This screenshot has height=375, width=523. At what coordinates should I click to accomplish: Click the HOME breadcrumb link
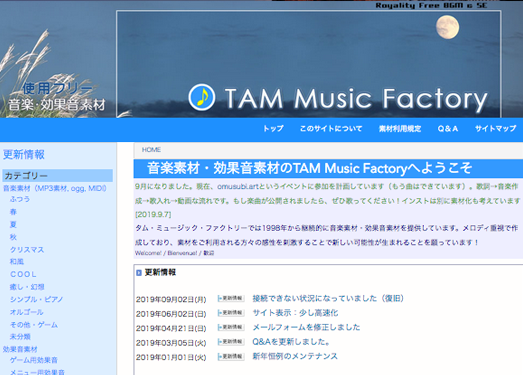[x=151, y=149]
